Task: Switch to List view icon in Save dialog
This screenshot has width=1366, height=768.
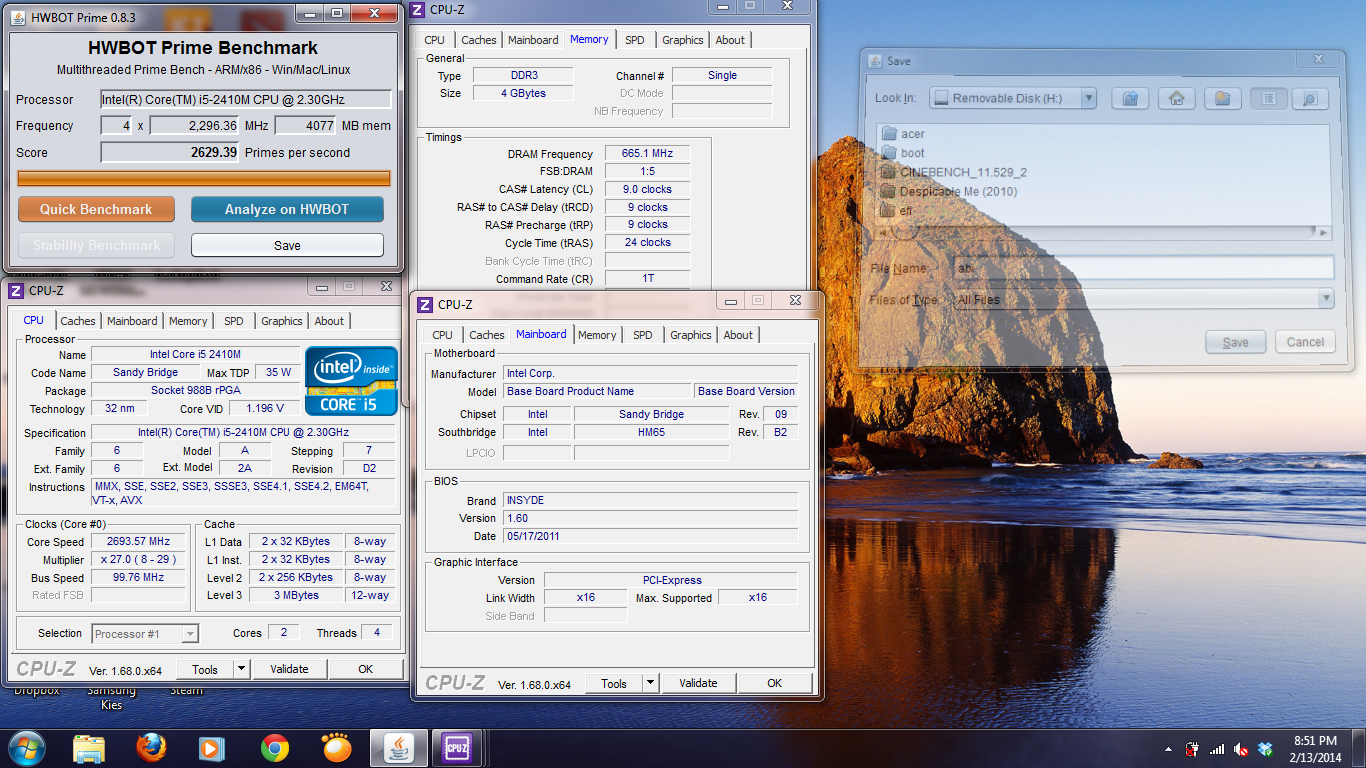Action: tap(1268, 98)
